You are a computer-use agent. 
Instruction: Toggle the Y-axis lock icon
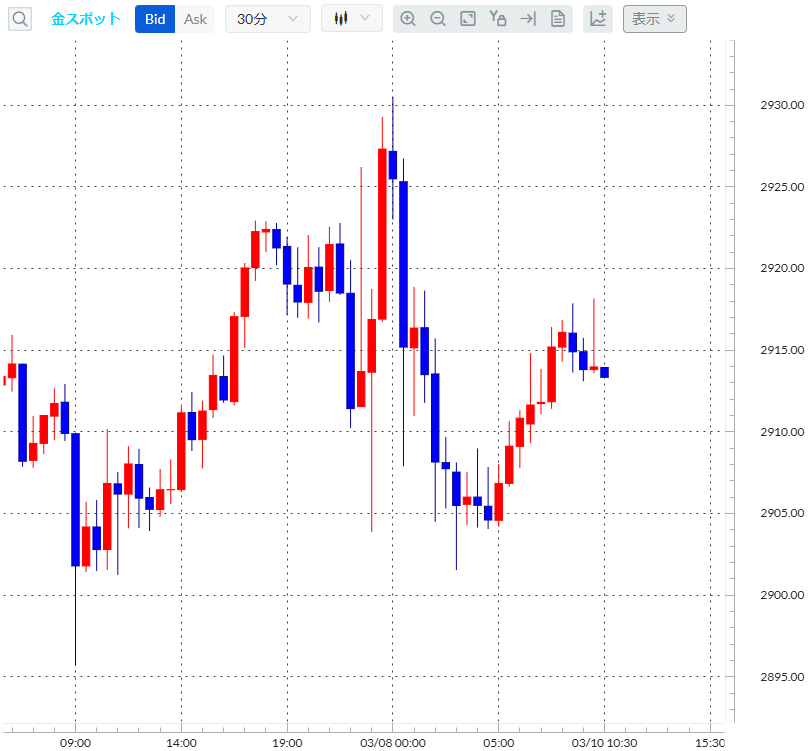pyautogui.click(x=498, y=19)
